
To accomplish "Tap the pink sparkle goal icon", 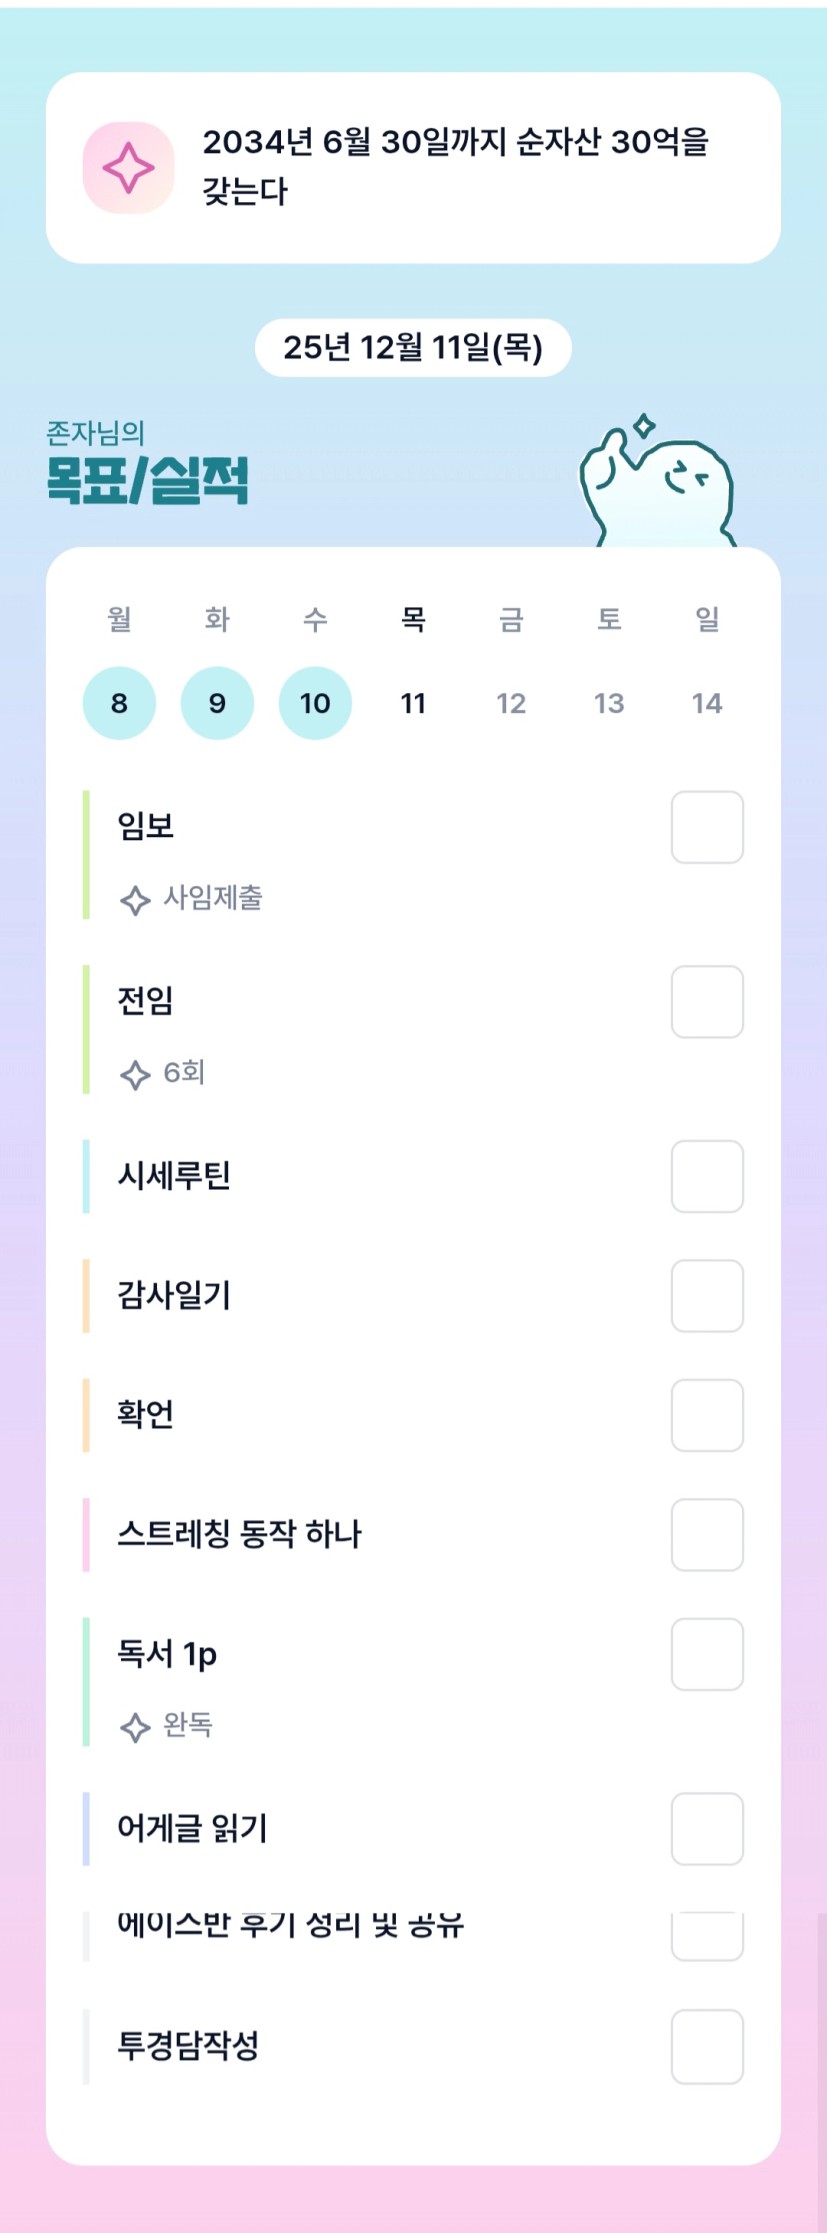I will (128, 168).
